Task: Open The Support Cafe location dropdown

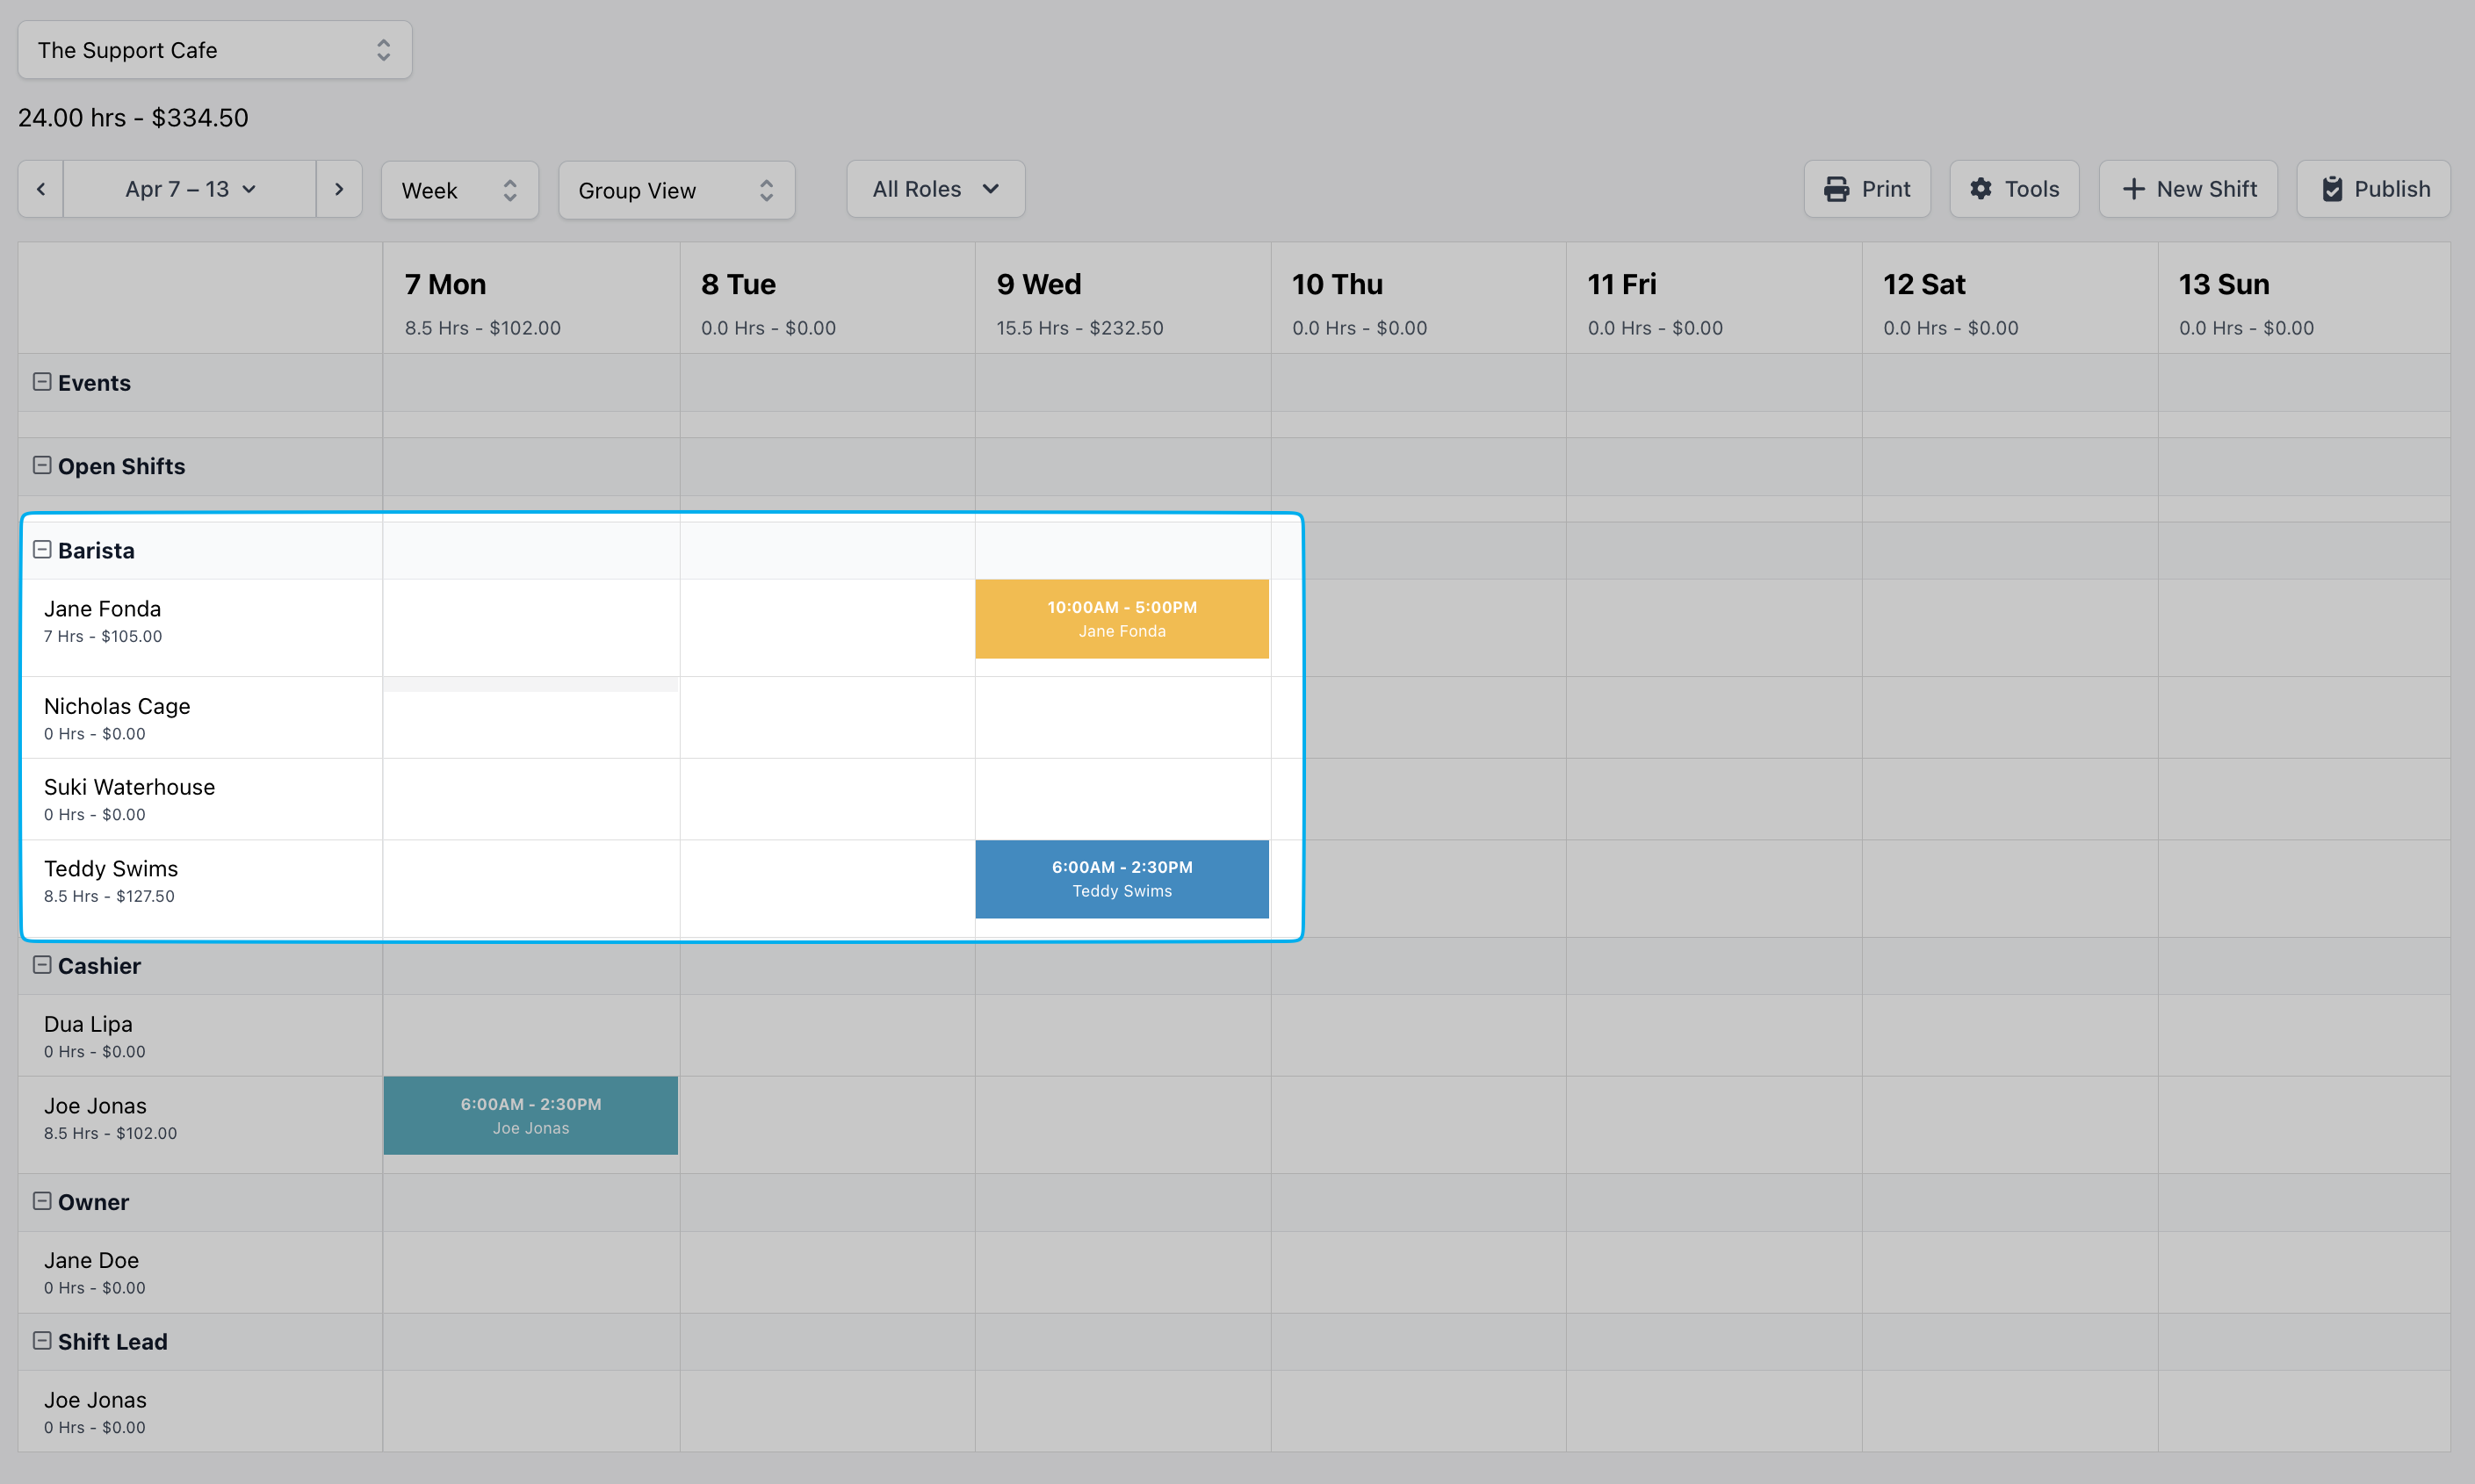Action: tap(215, 50)
